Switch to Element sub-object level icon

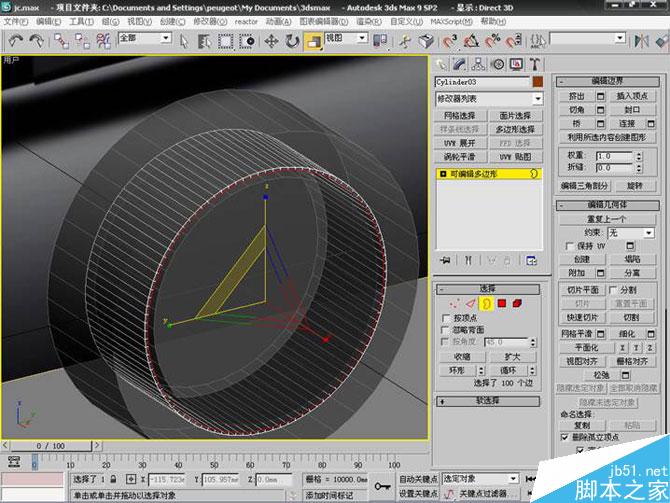[517, 303]
